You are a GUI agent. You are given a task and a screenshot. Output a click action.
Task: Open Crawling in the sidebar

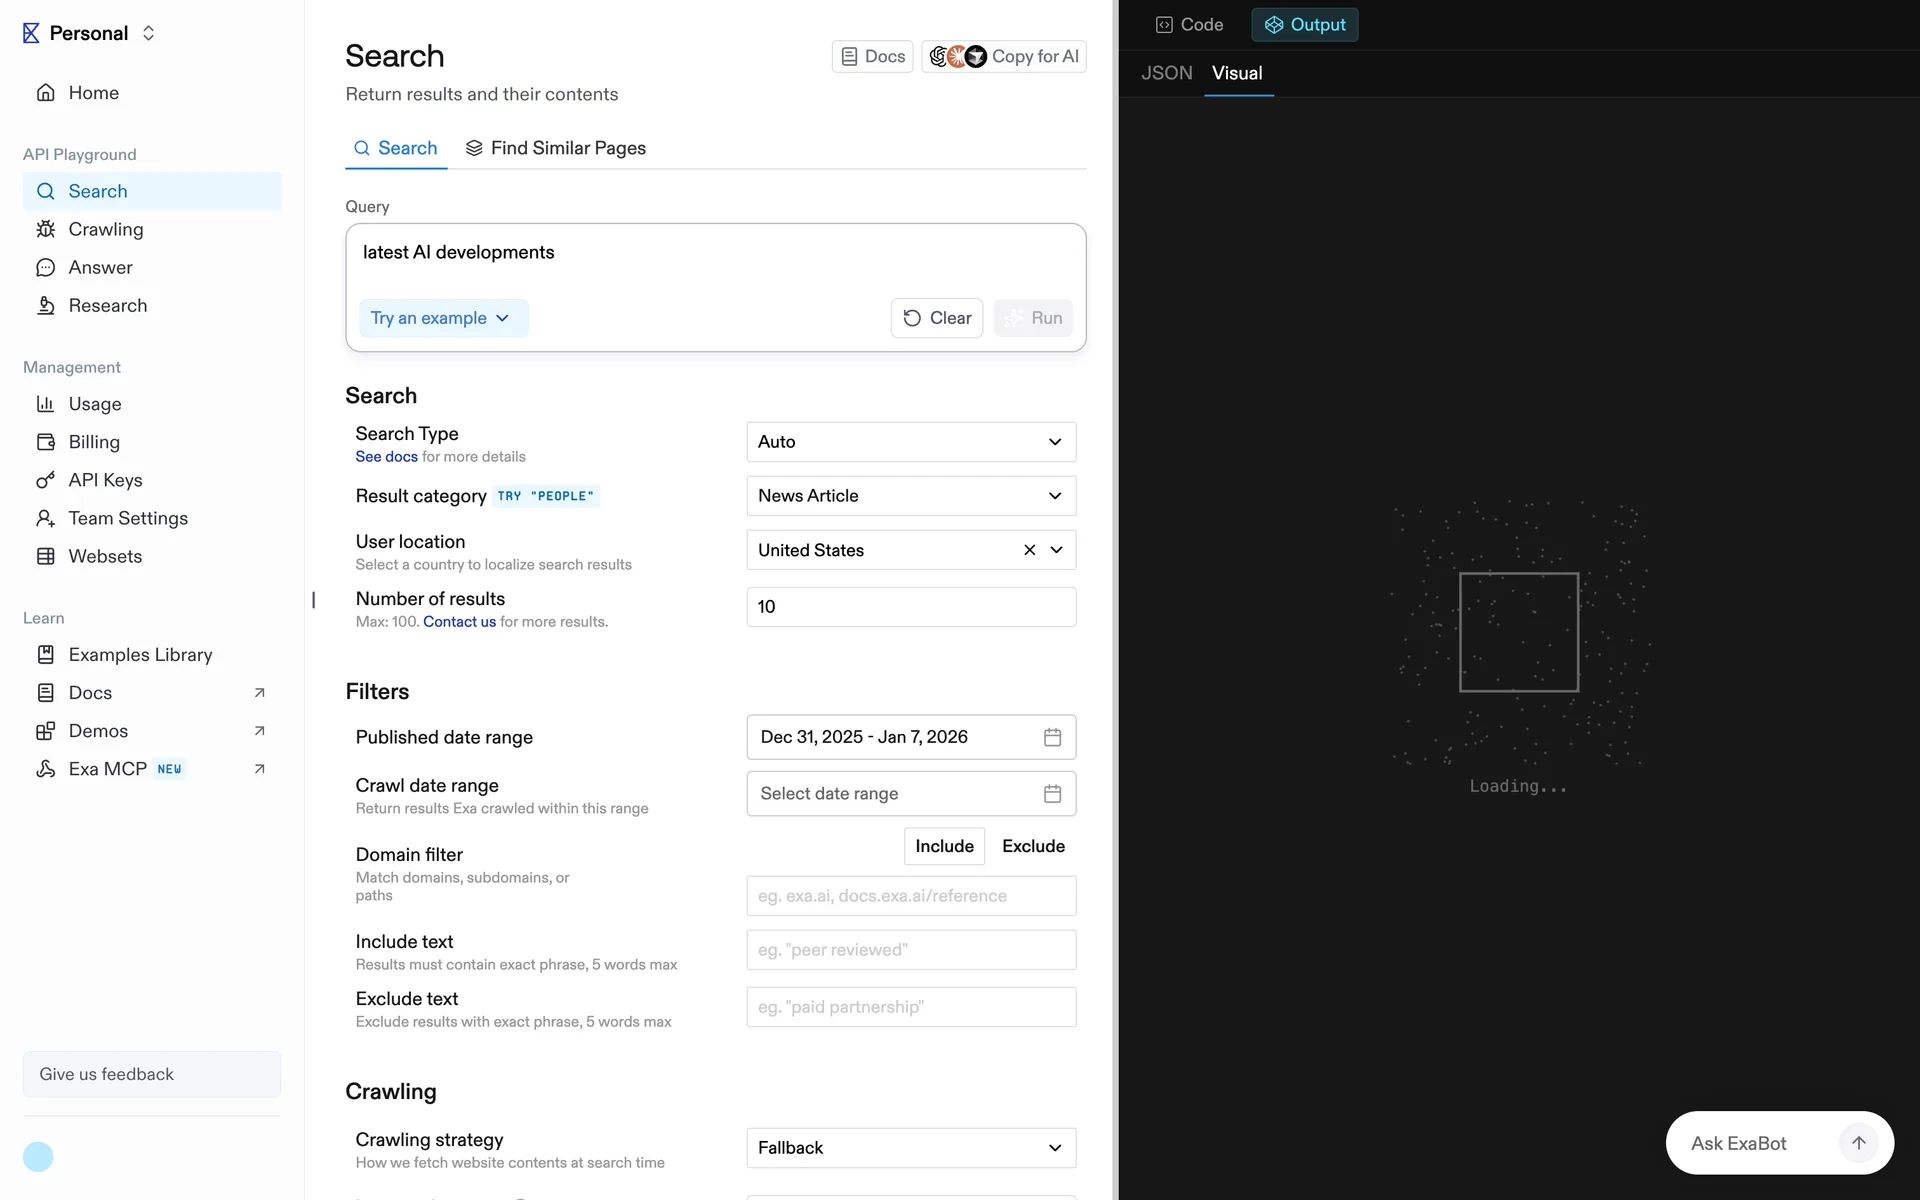coord(105,229)
